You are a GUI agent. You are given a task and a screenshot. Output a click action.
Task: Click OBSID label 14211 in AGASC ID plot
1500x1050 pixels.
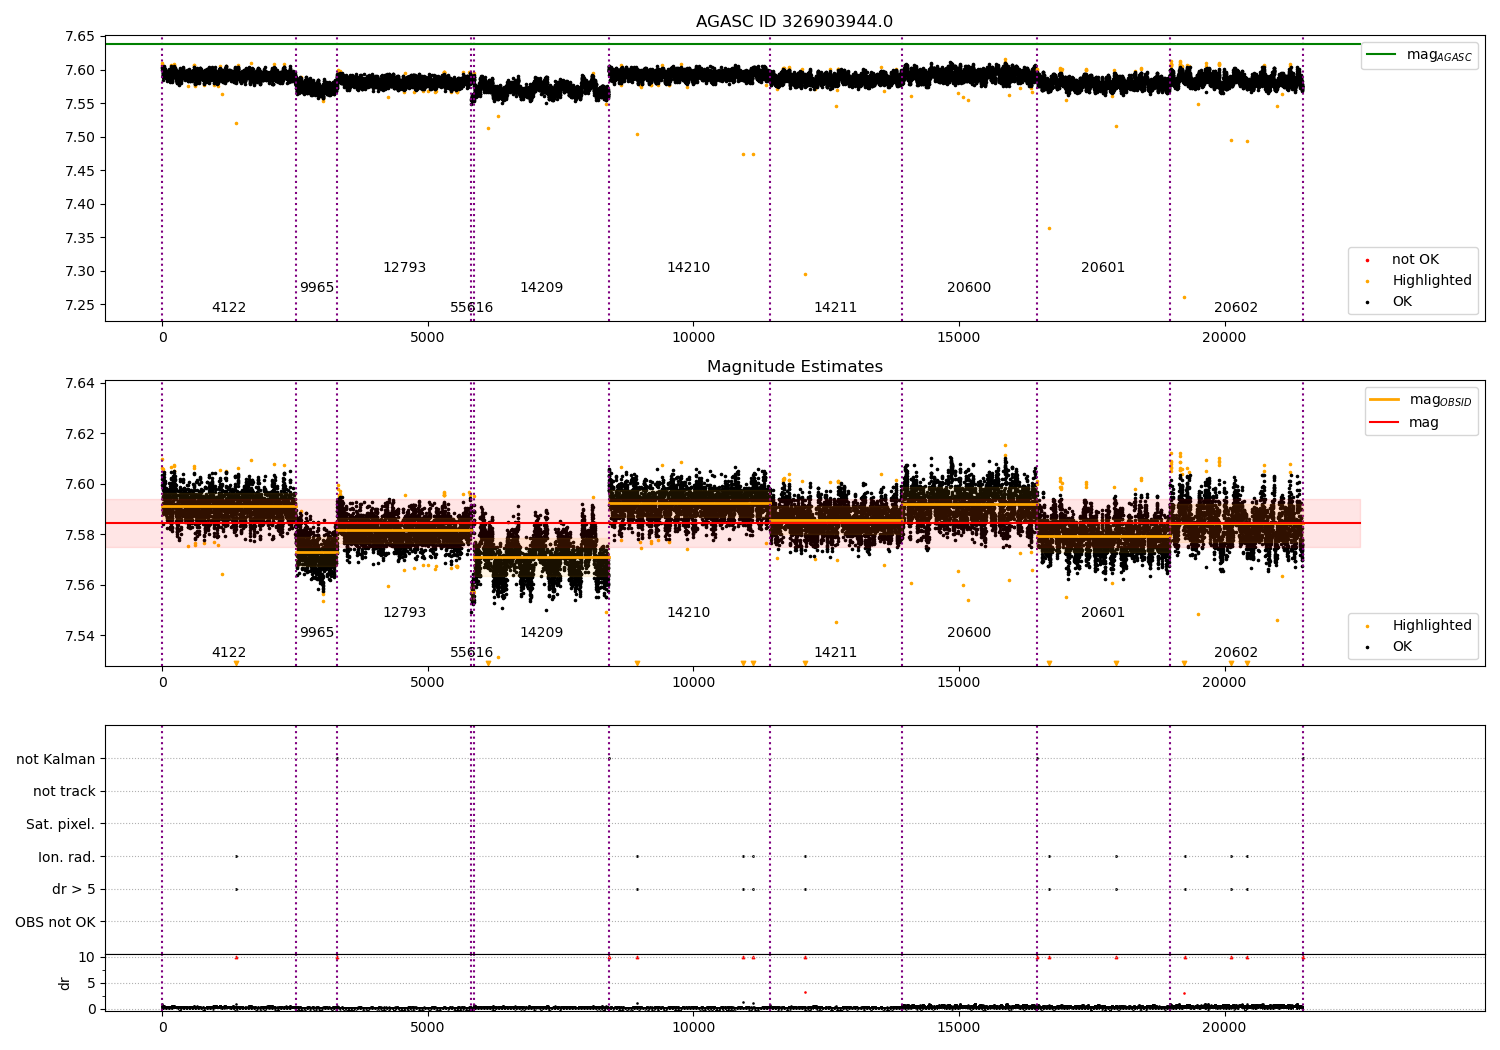coord(835,308)
